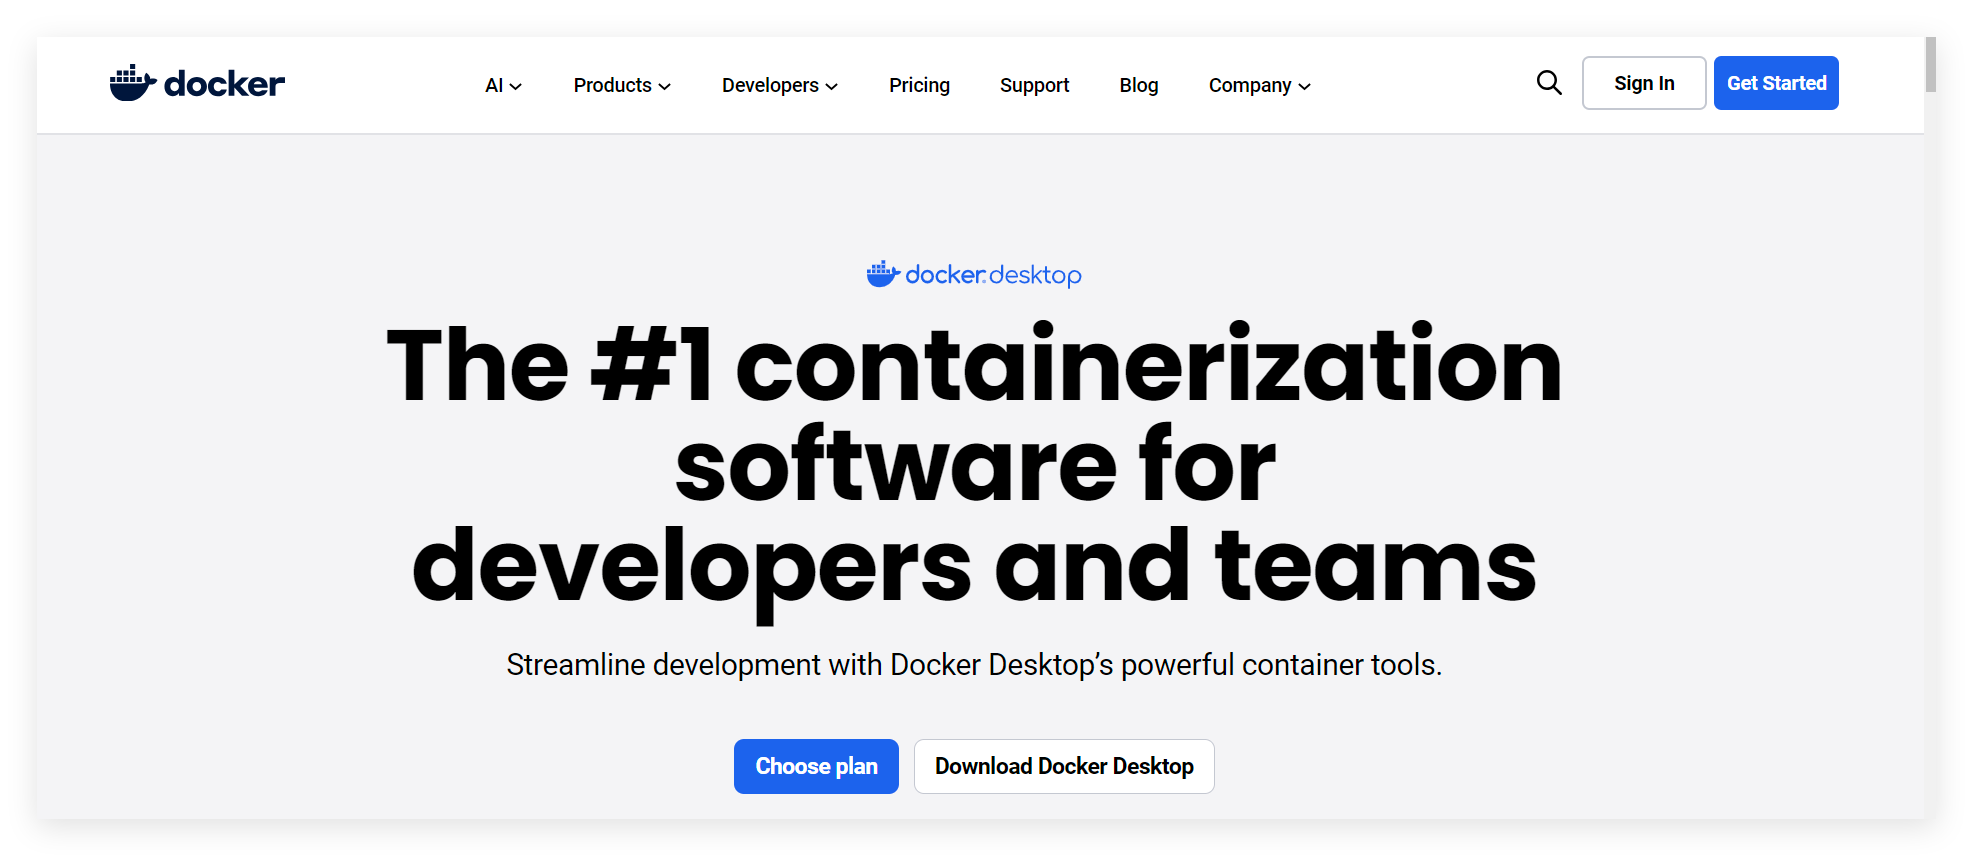Open the Support page
Screen dimensions: 1973x856
coord(1035,85)
